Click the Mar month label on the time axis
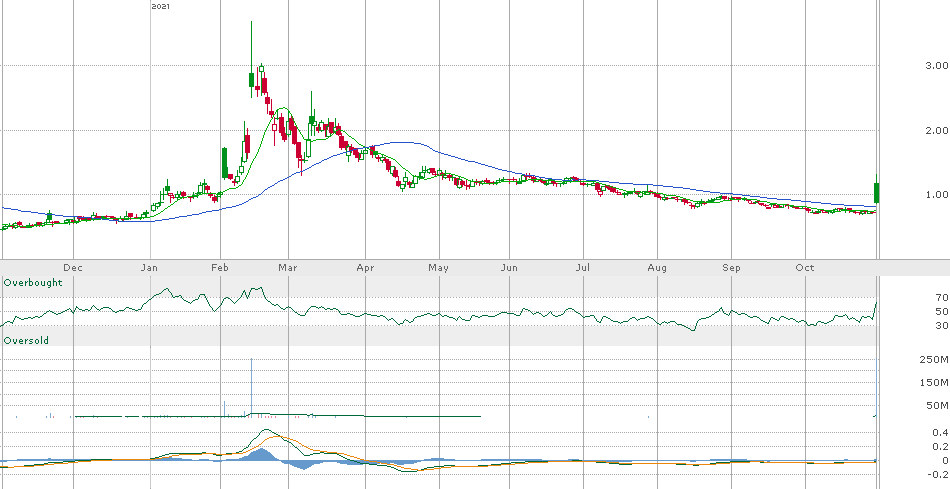 click(288, 268)
